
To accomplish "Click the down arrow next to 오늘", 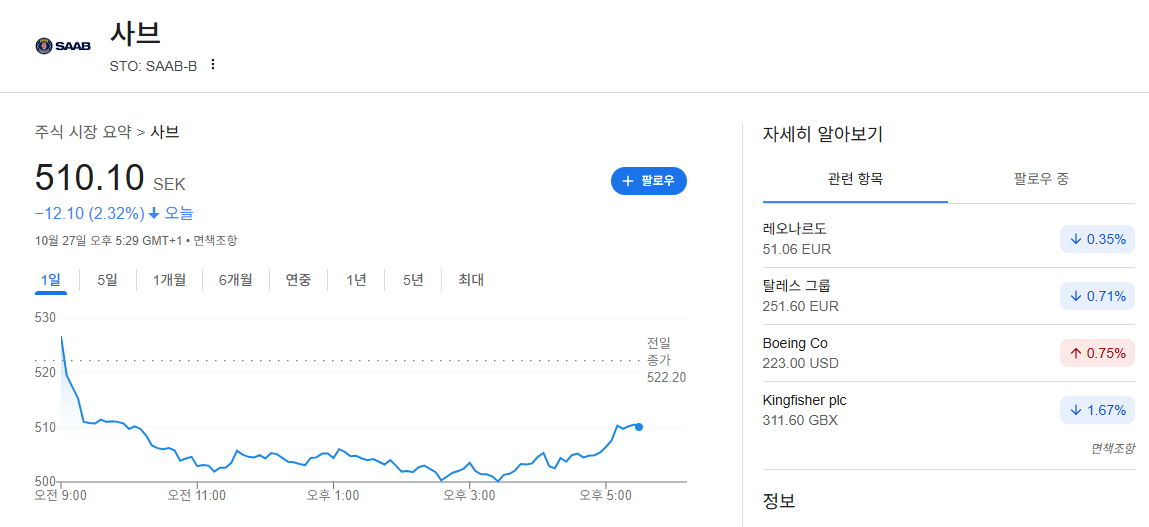I will [x=154, y=213].
